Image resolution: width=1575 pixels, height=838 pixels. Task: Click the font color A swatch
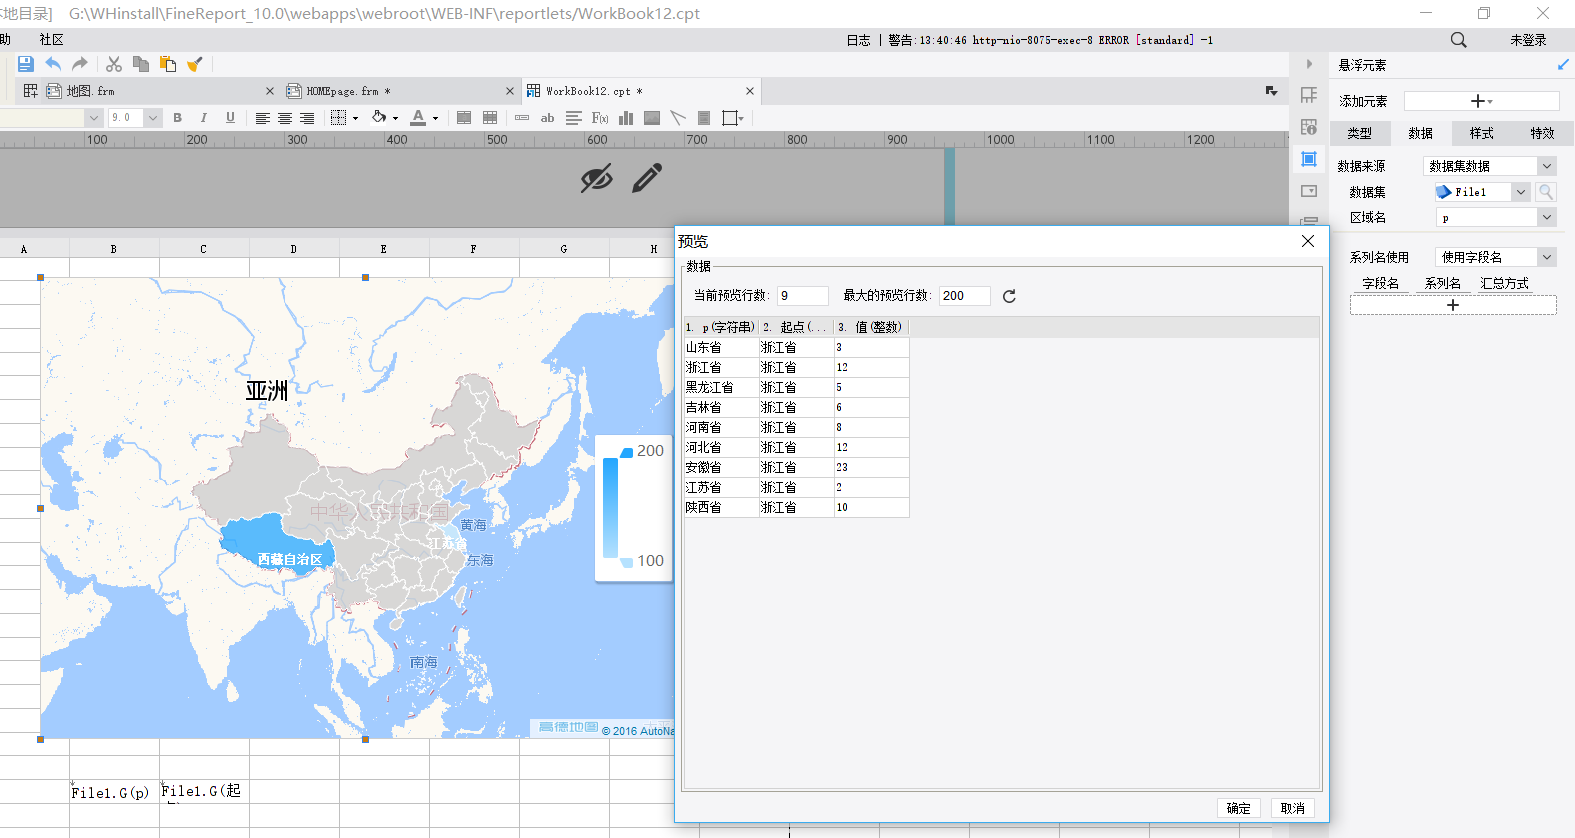pos(419,118)
